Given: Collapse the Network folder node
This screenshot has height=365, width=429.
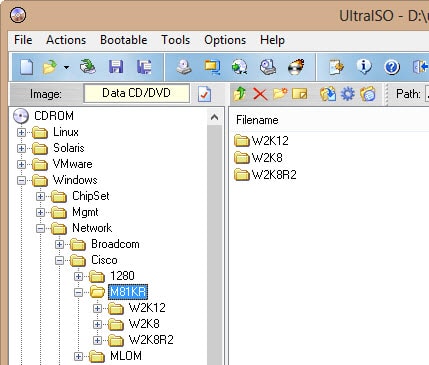Looking at the screenshot, I should 40,228.
